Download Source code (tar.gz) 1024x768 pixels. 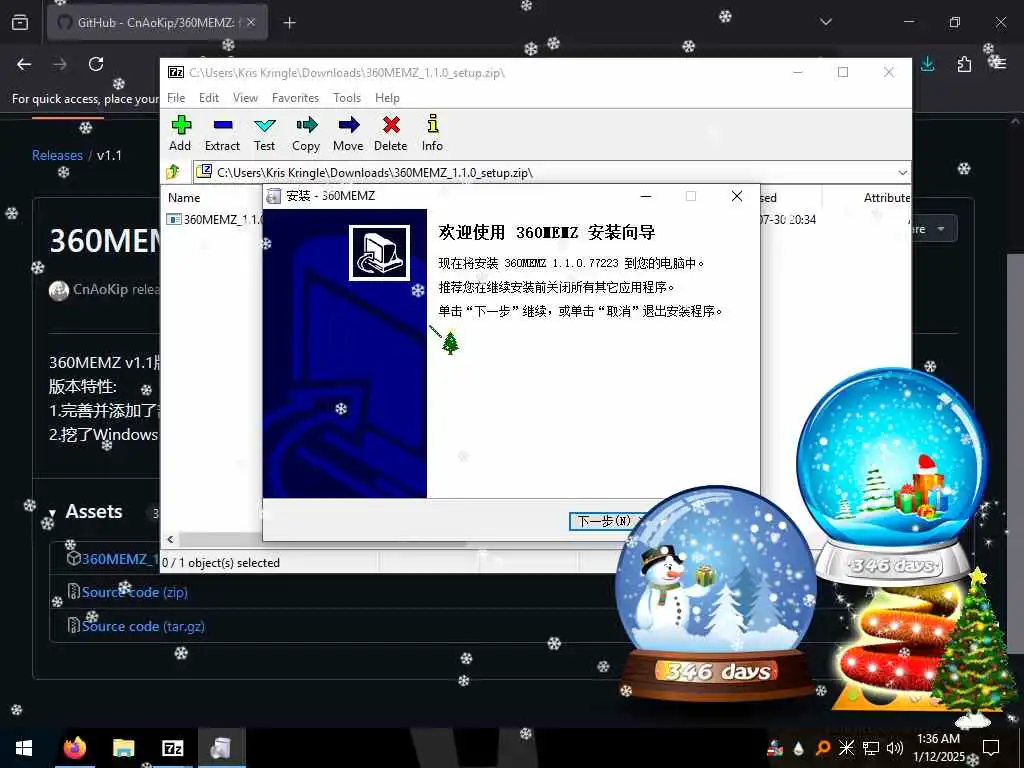(x=143, y=626)
